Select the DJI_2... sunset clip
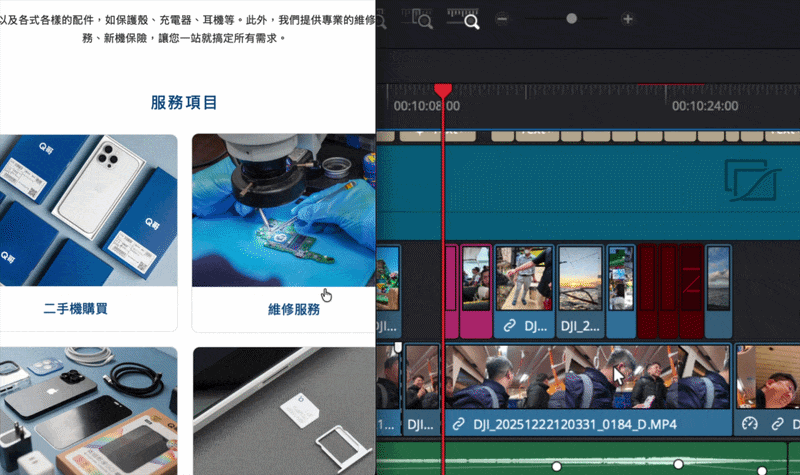Viewport: 800px width, 475px height. [x=581, y=291]
